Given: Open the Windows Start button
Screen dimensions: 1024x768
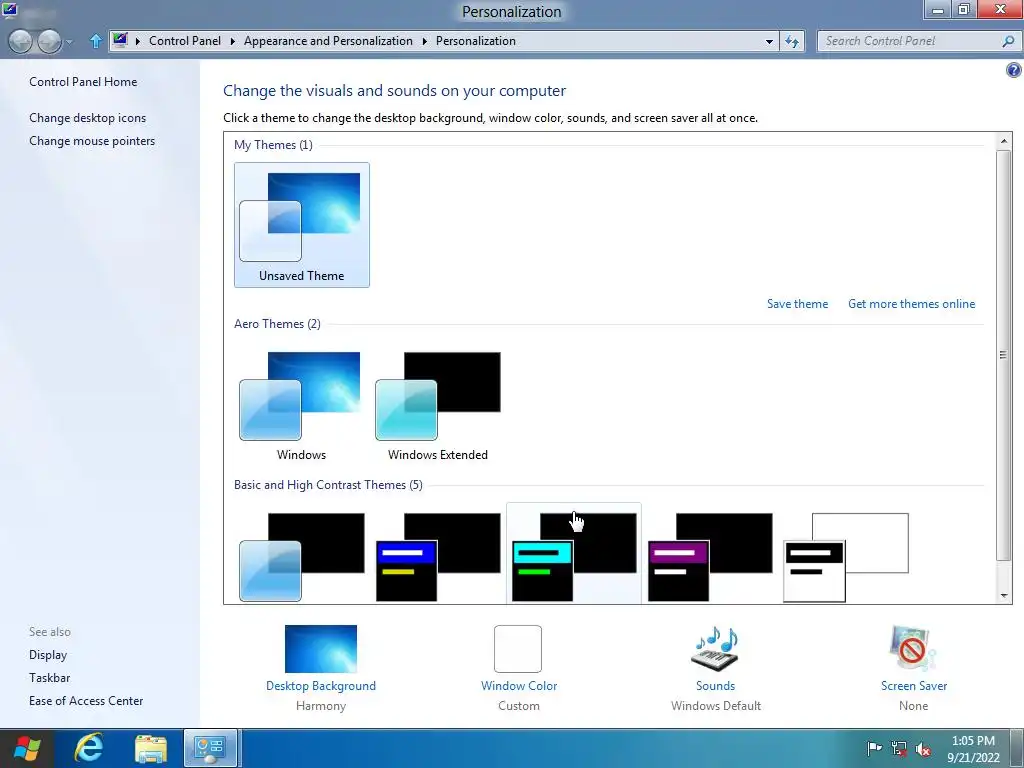Looking at the screenshot, I should [x=27, y=748].
